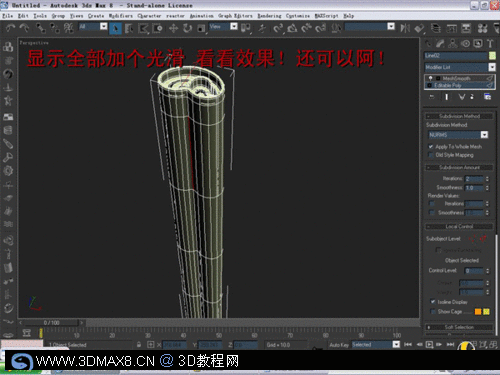
Task: Switch to the Hierarchy command panel tab
Action: pyautogui.click(x=453, y=43)
